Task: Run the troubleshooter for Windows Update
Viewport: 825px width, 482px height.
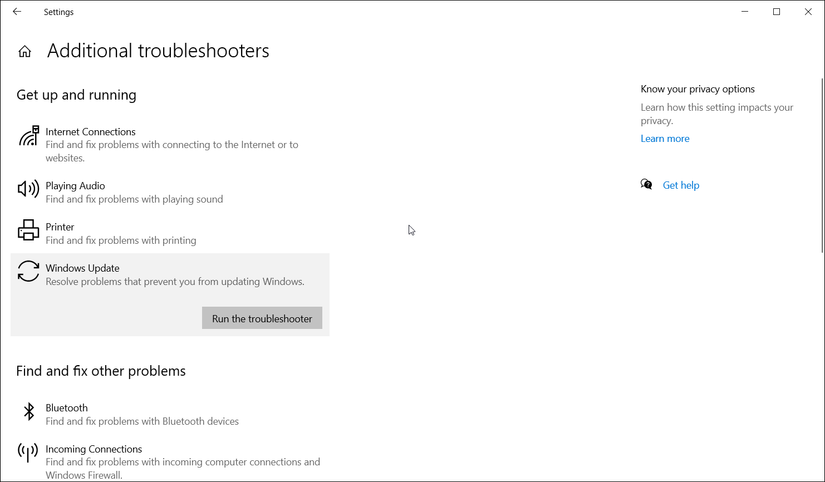Action: point(262,318)
